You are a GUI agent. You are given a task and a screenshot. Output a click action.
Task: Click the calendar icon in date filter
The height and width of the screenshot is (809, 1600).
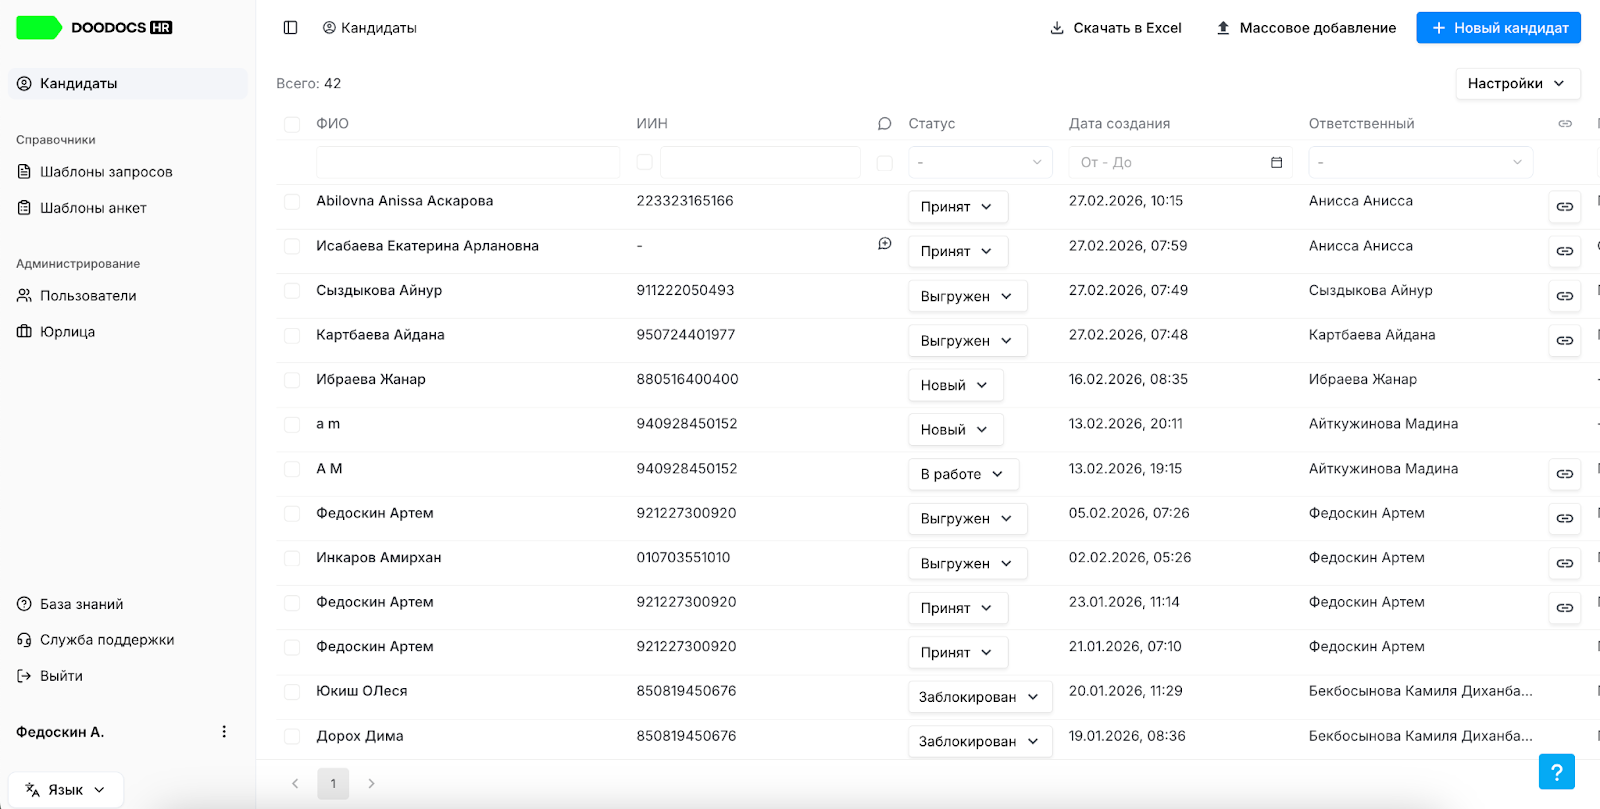[1276, 162]
